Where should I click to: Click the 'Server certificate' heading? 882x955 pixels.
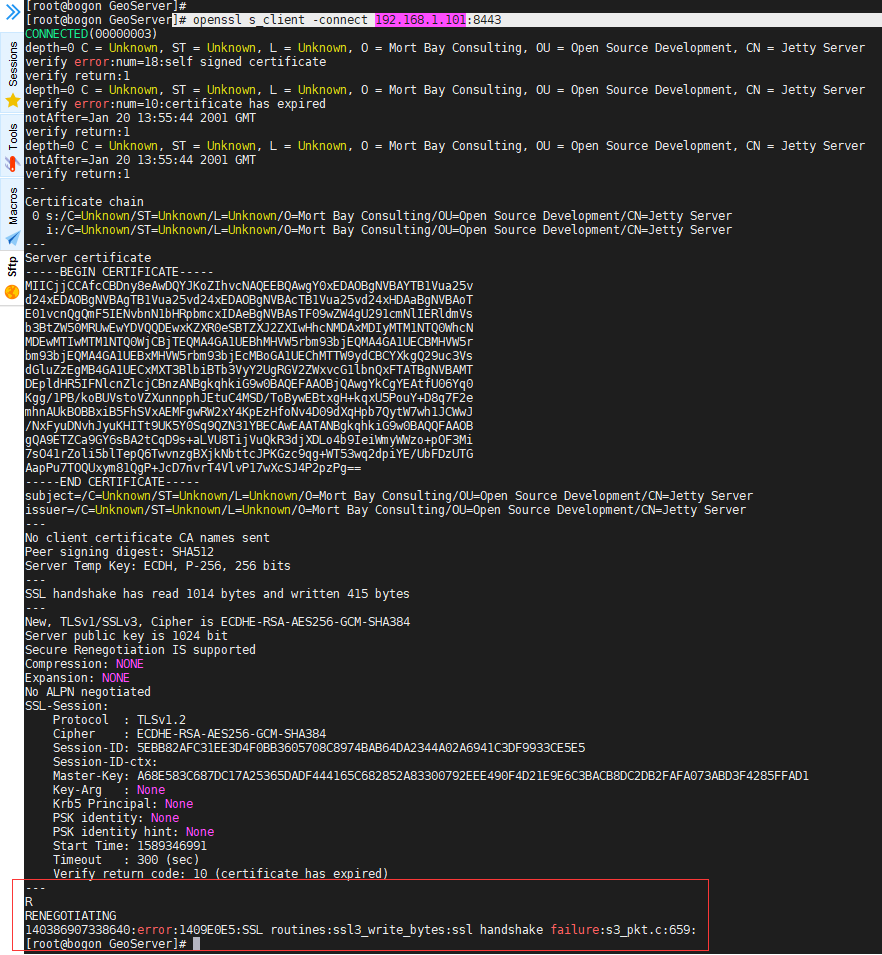tap(88, 258)
